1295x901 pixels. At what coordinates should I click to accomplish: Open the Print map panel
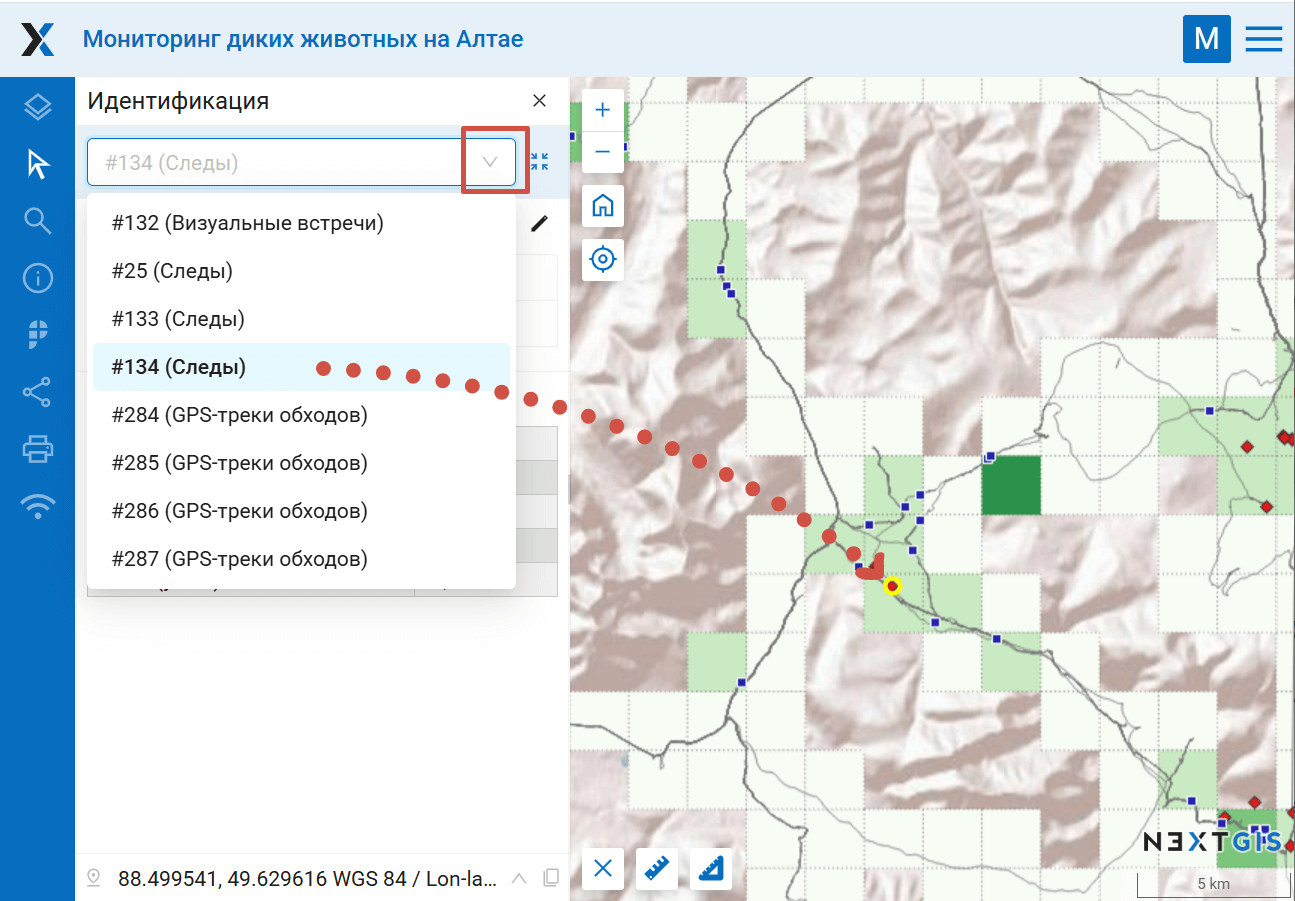coord(37,450)
